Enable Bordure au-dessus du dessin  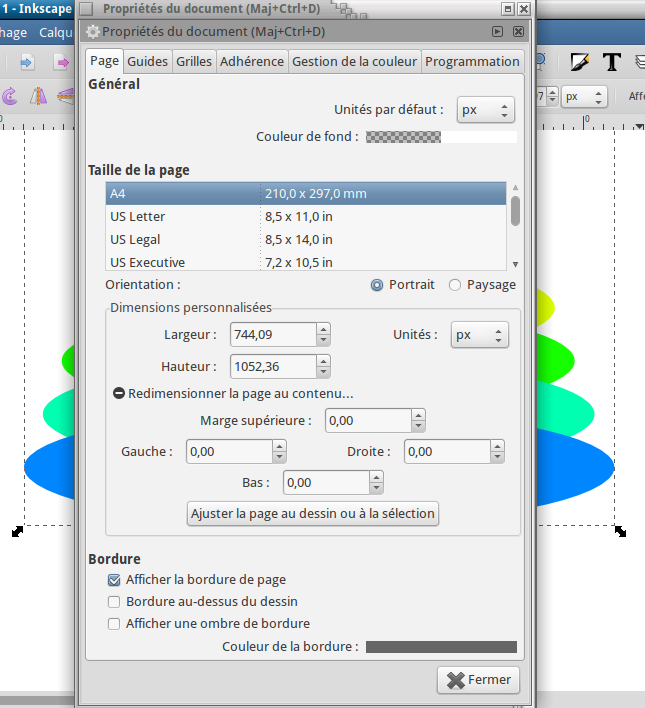tap(114, 602)
